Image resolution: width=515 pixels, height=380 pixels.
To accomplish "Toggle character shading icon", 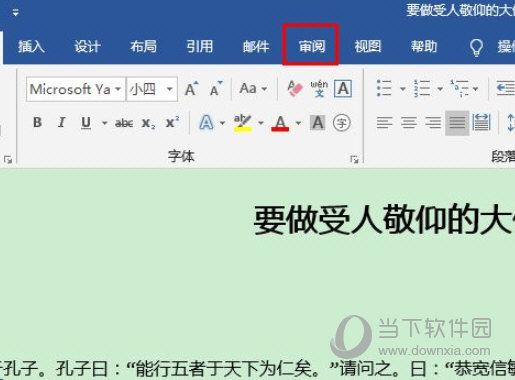I will [x=318, y=122].
